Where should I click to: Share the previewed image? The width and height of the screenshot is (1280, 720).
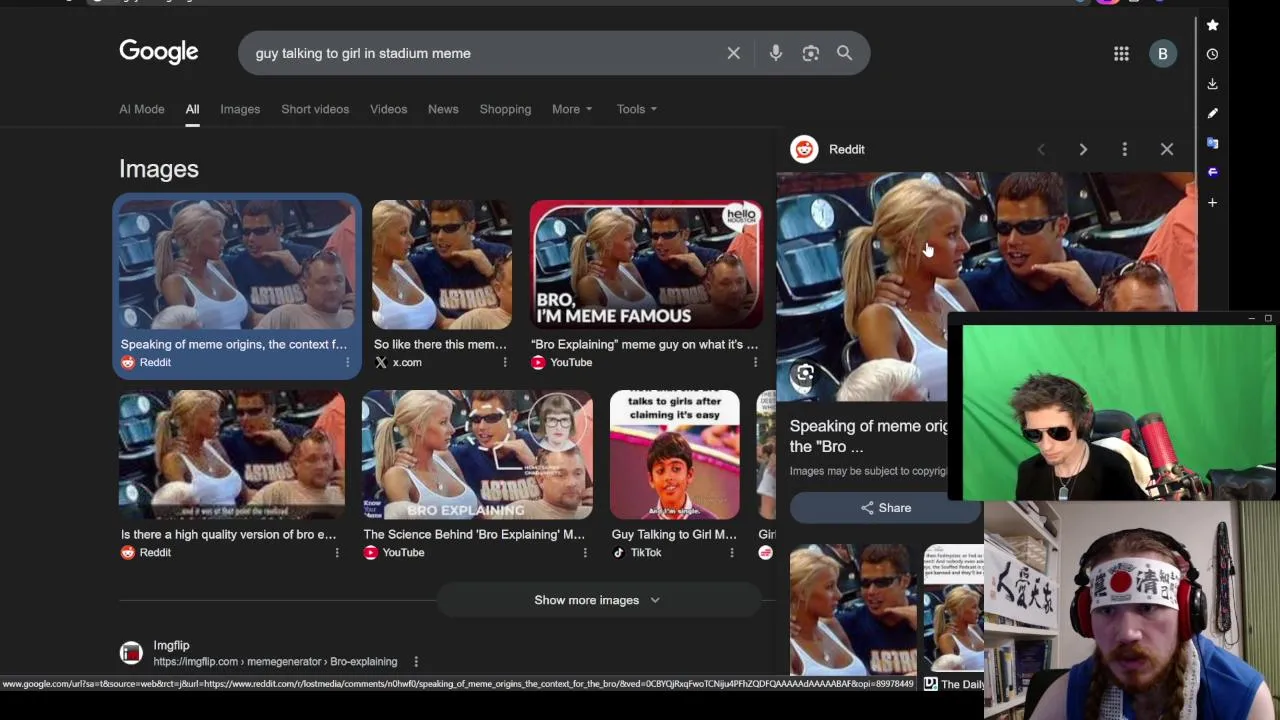tap(886, 508)
